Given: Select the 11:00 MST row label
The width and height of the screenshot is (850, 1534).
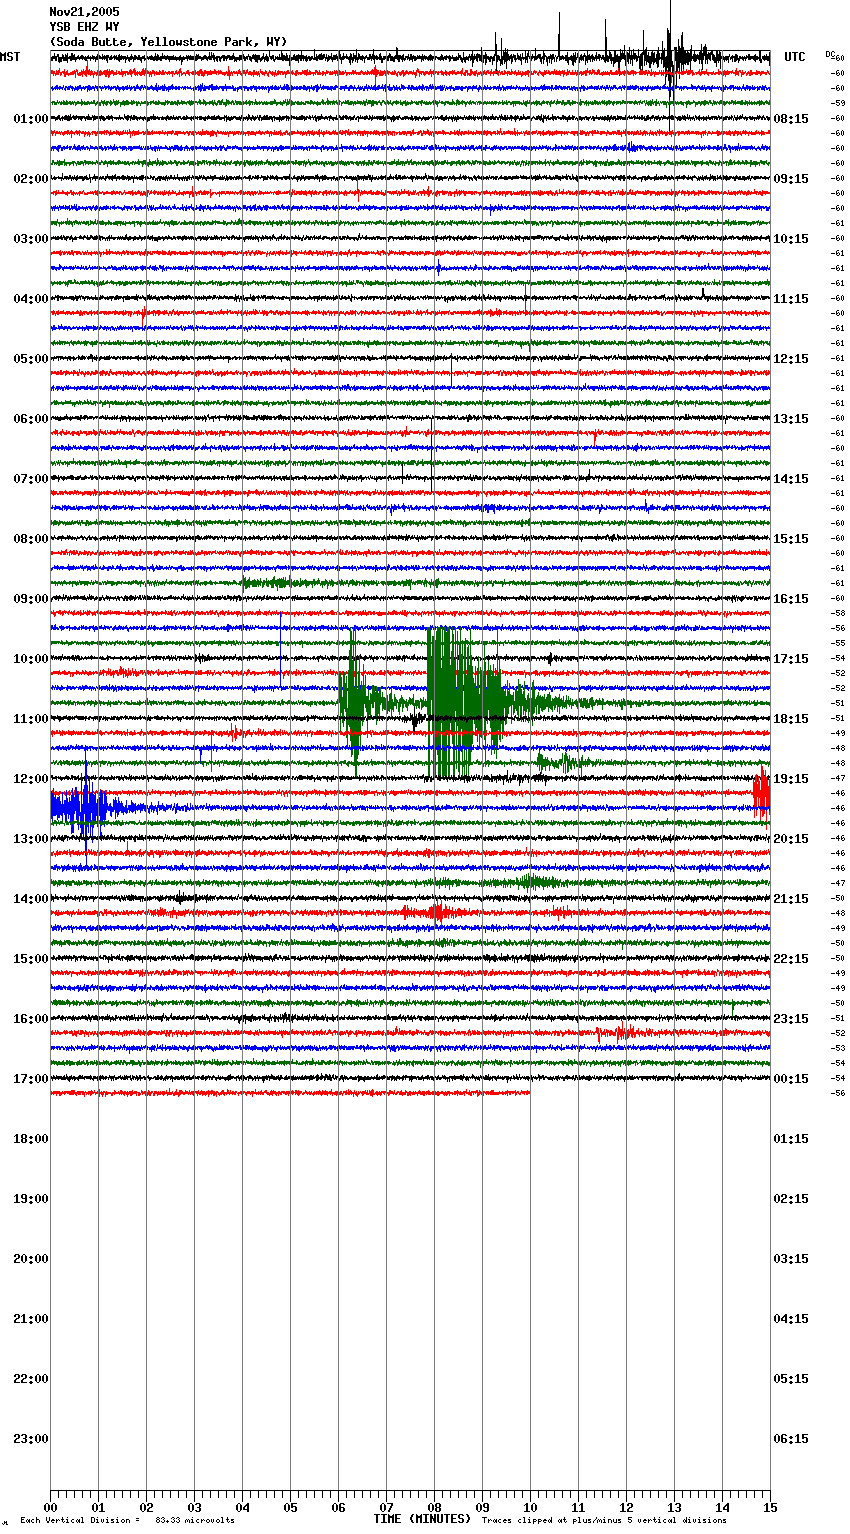Looking at the screenshot, I should coord(31,719).
